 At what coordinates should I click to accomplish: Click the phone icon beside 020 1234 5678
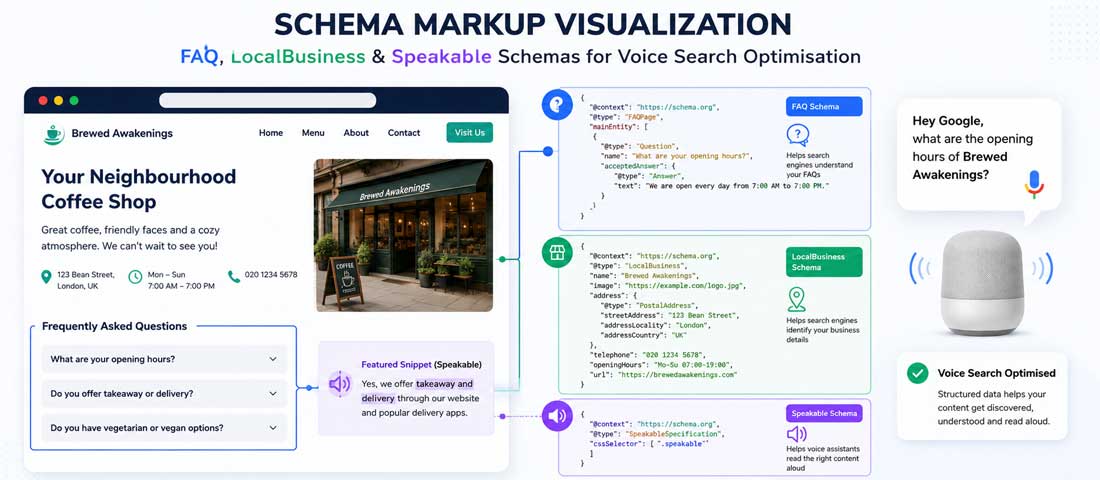click(x=234, y=276)
